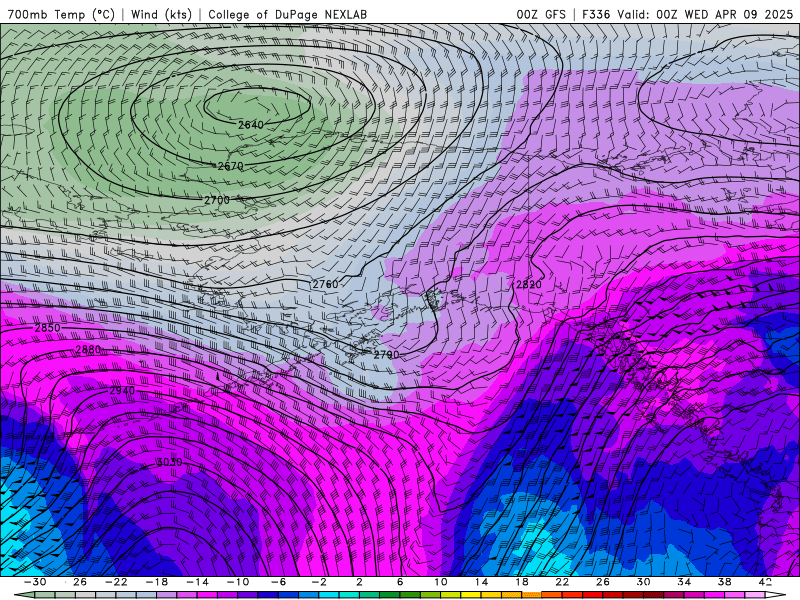Click the 14 colorbar scale value

pyautogui.click(x=481, y=582)
